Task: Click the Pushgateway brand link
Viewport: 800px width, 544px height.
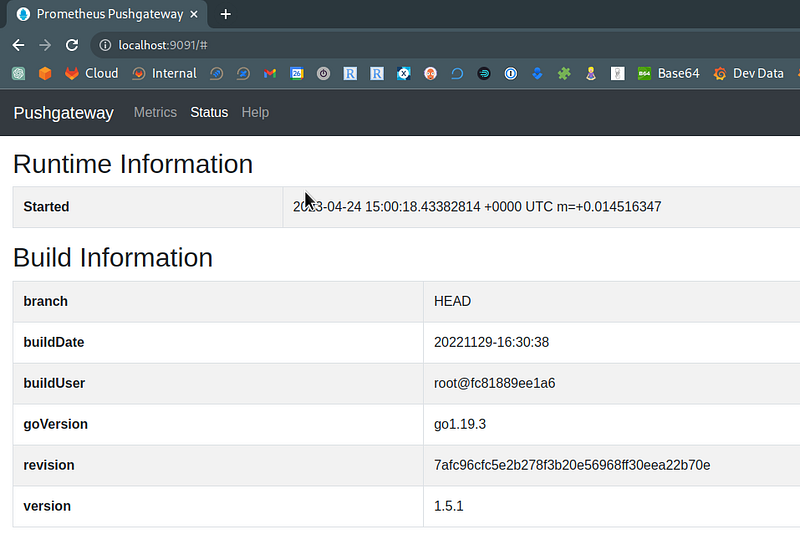Action: coord(63,113)
